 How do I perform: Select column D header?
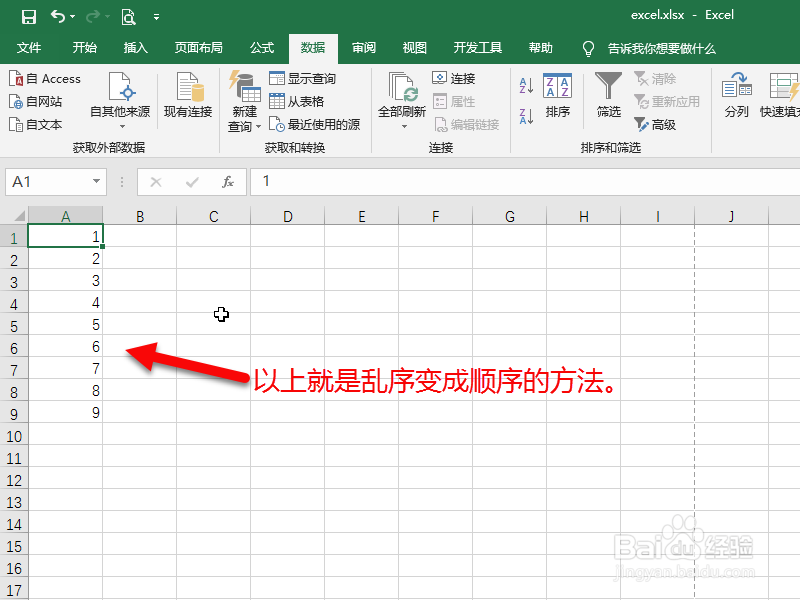pos(288,216)
